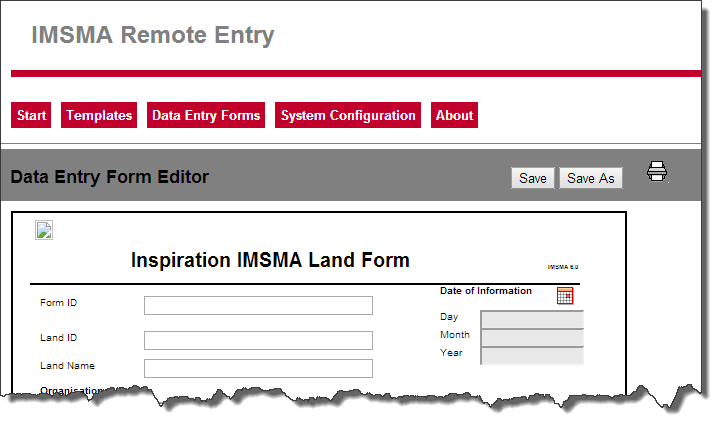This screenshot has width=717, height=431.
Task: Click the Save As button
Action: point(590,178)
